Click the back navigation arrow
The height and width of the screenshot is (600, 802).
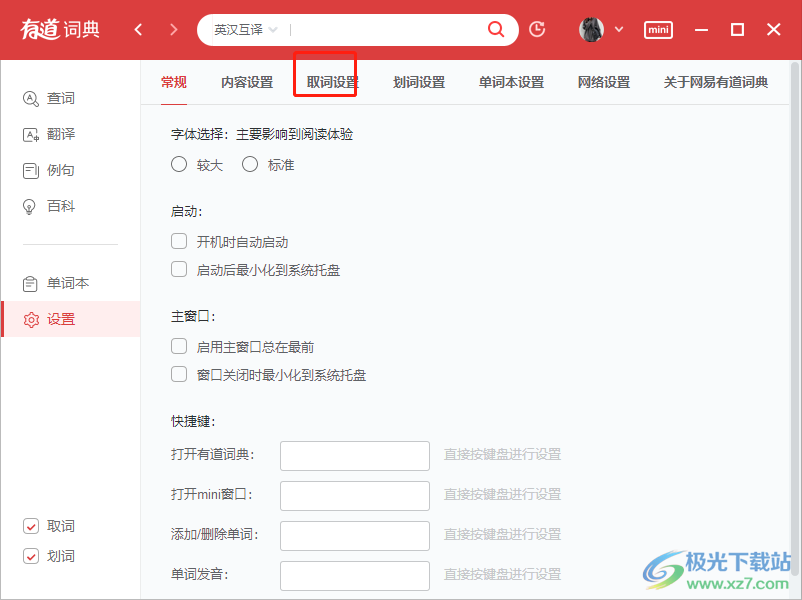[138, 30]
